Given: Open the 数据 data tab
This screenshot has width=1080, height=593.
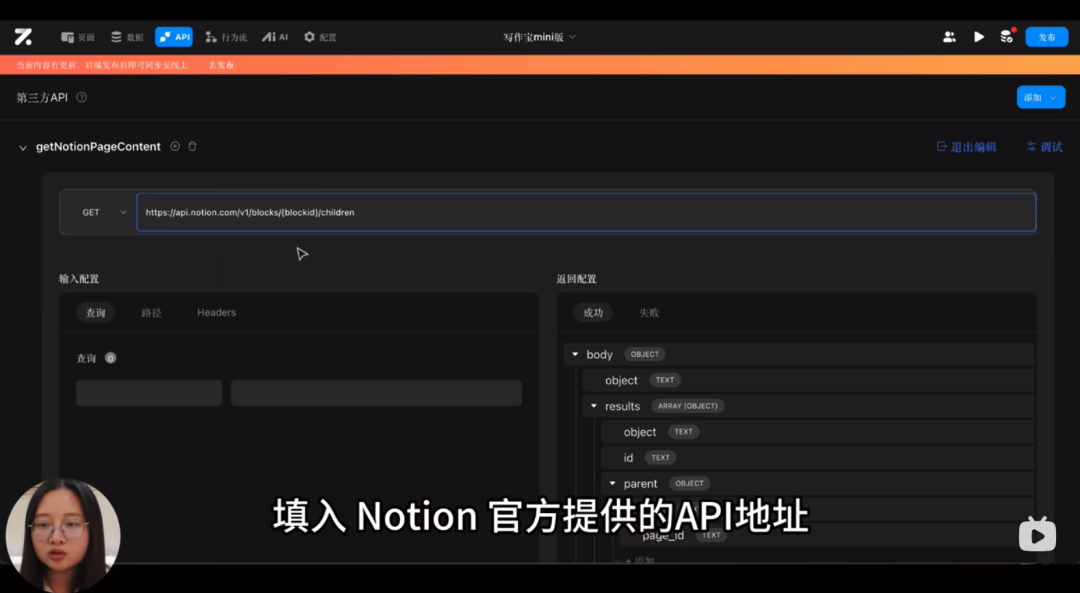Looking at the screenshot, I should (127, 37).
